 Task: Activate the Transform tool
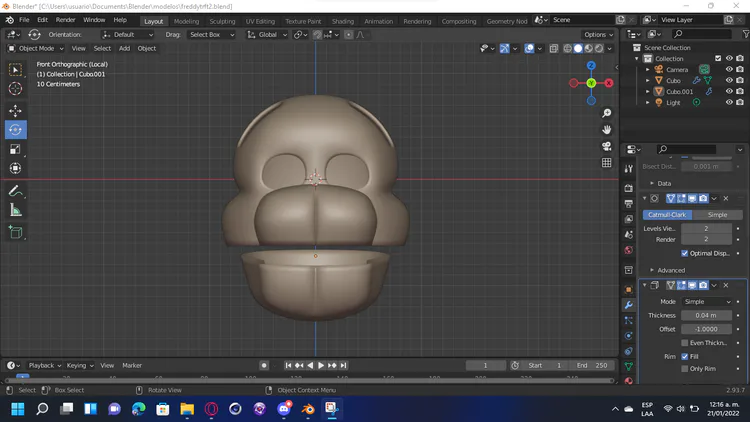[15, 168]
